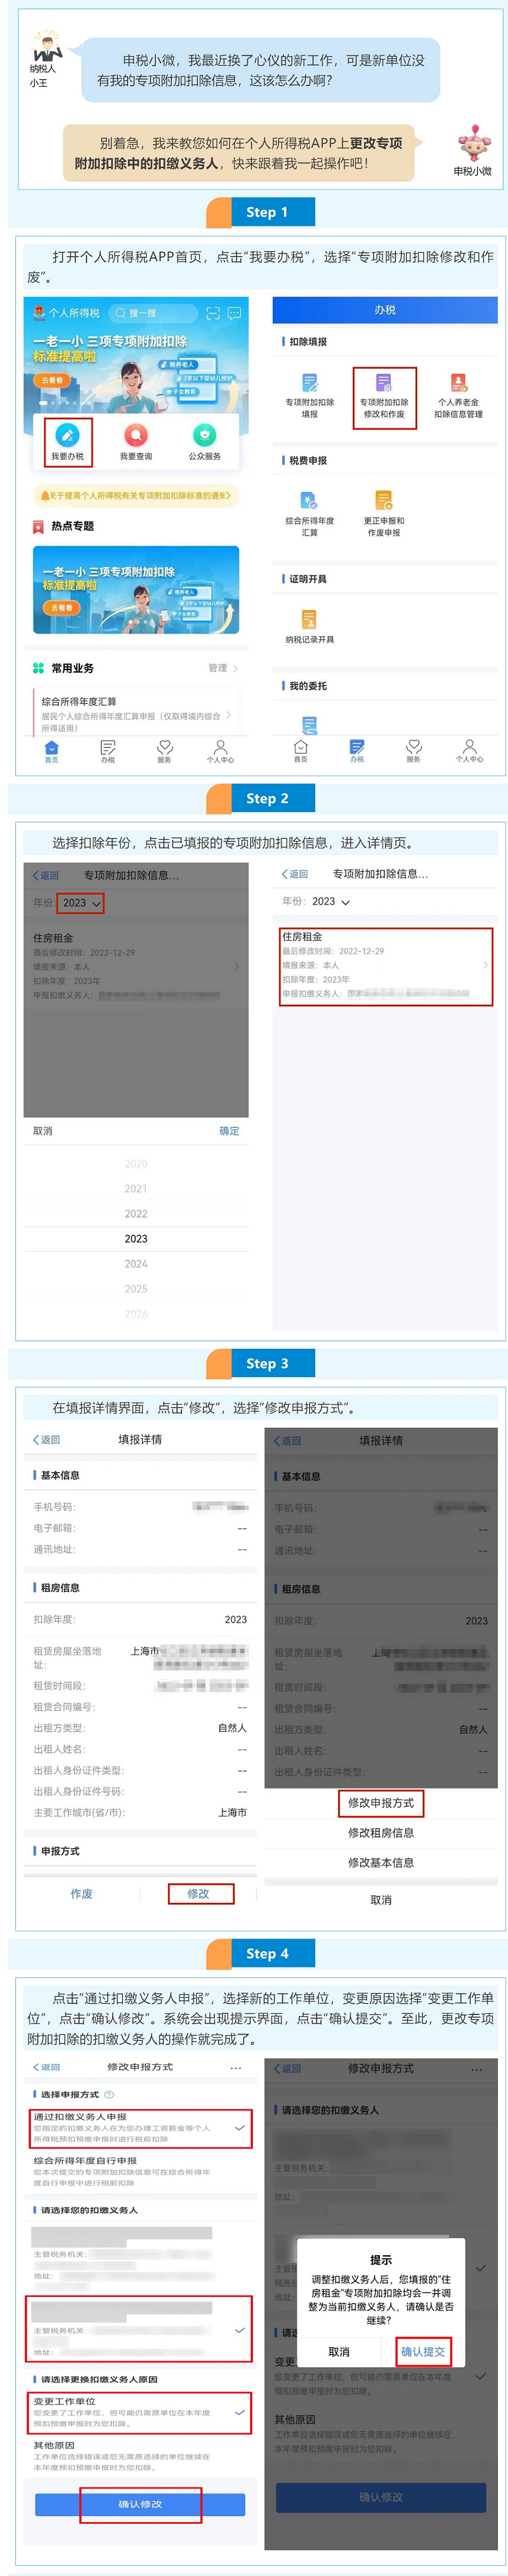Click 确认提交 in the 提示 dialog

423,2351
